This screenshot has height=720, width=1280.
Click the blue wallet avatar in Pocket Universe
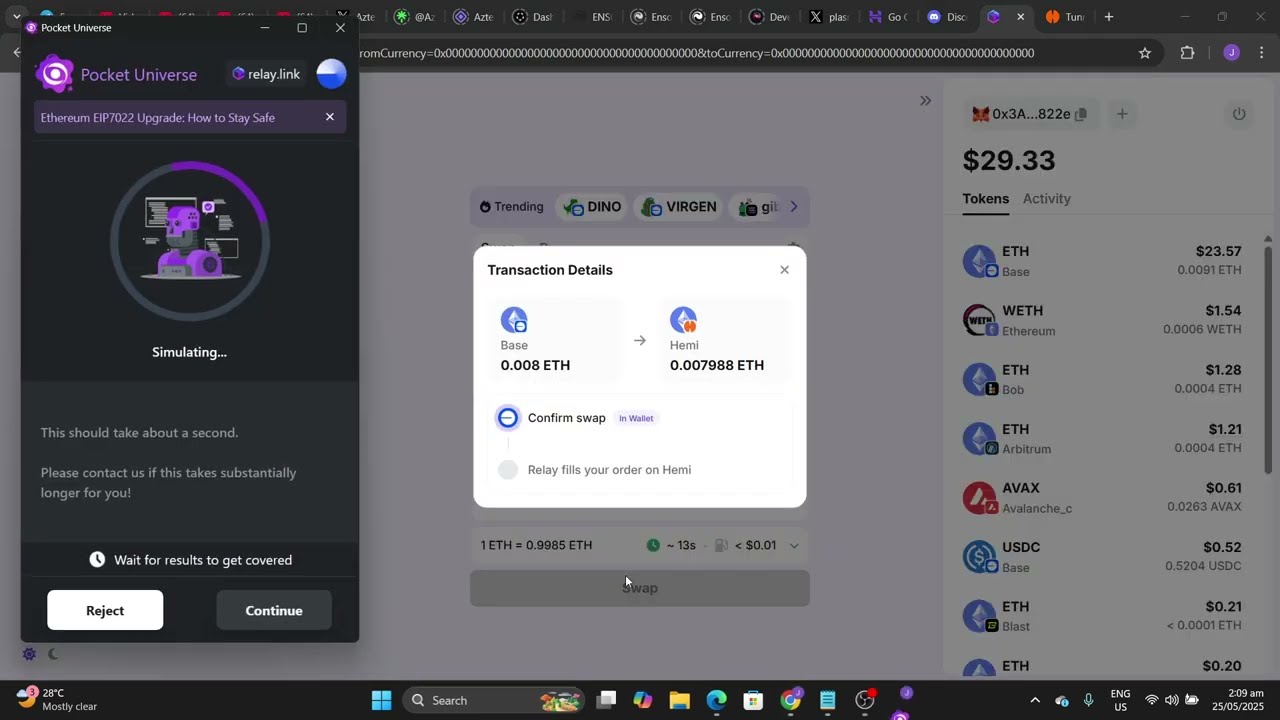point(331,74)
